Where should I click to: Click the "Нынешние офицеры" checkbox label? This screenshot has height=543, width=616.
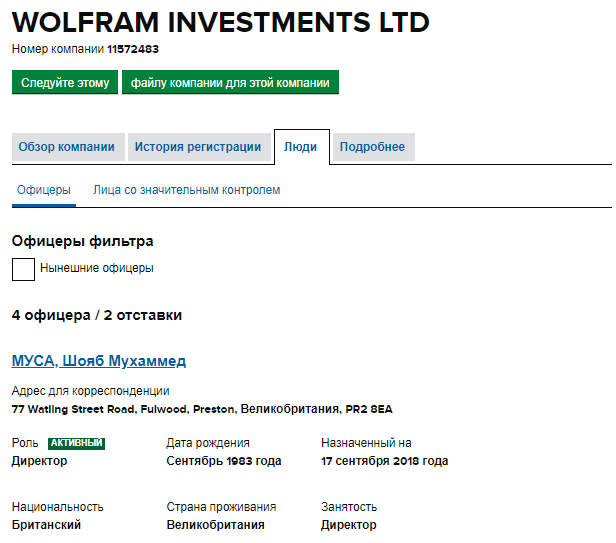click(x=97, y=268)
